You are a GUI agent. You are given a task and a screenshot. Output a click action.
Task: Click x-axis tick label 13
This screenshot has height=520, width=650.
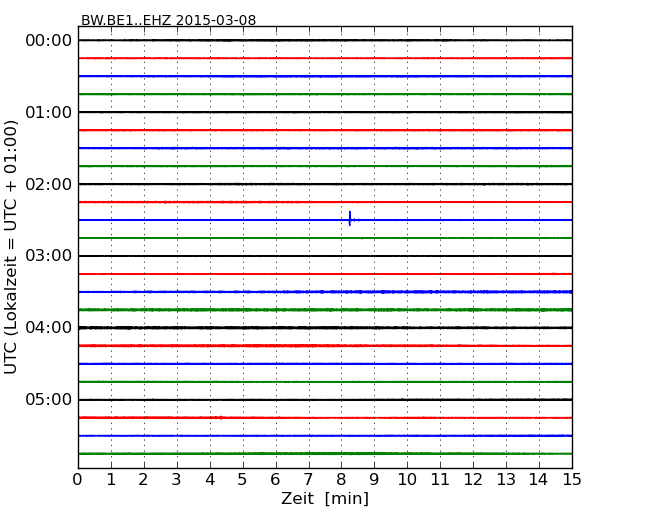click(506, 480)
